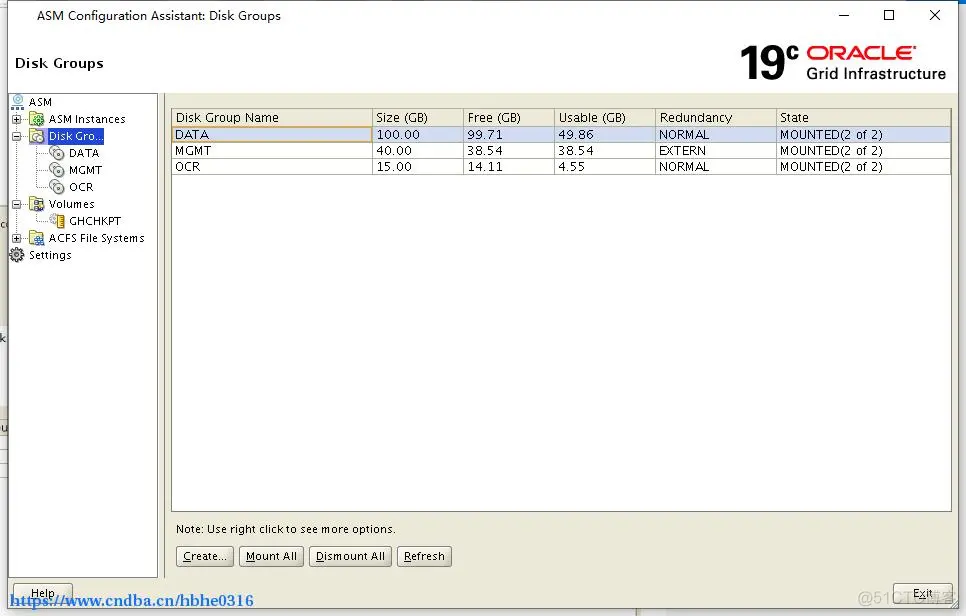Click the Settings gear icon

point(17,255)
